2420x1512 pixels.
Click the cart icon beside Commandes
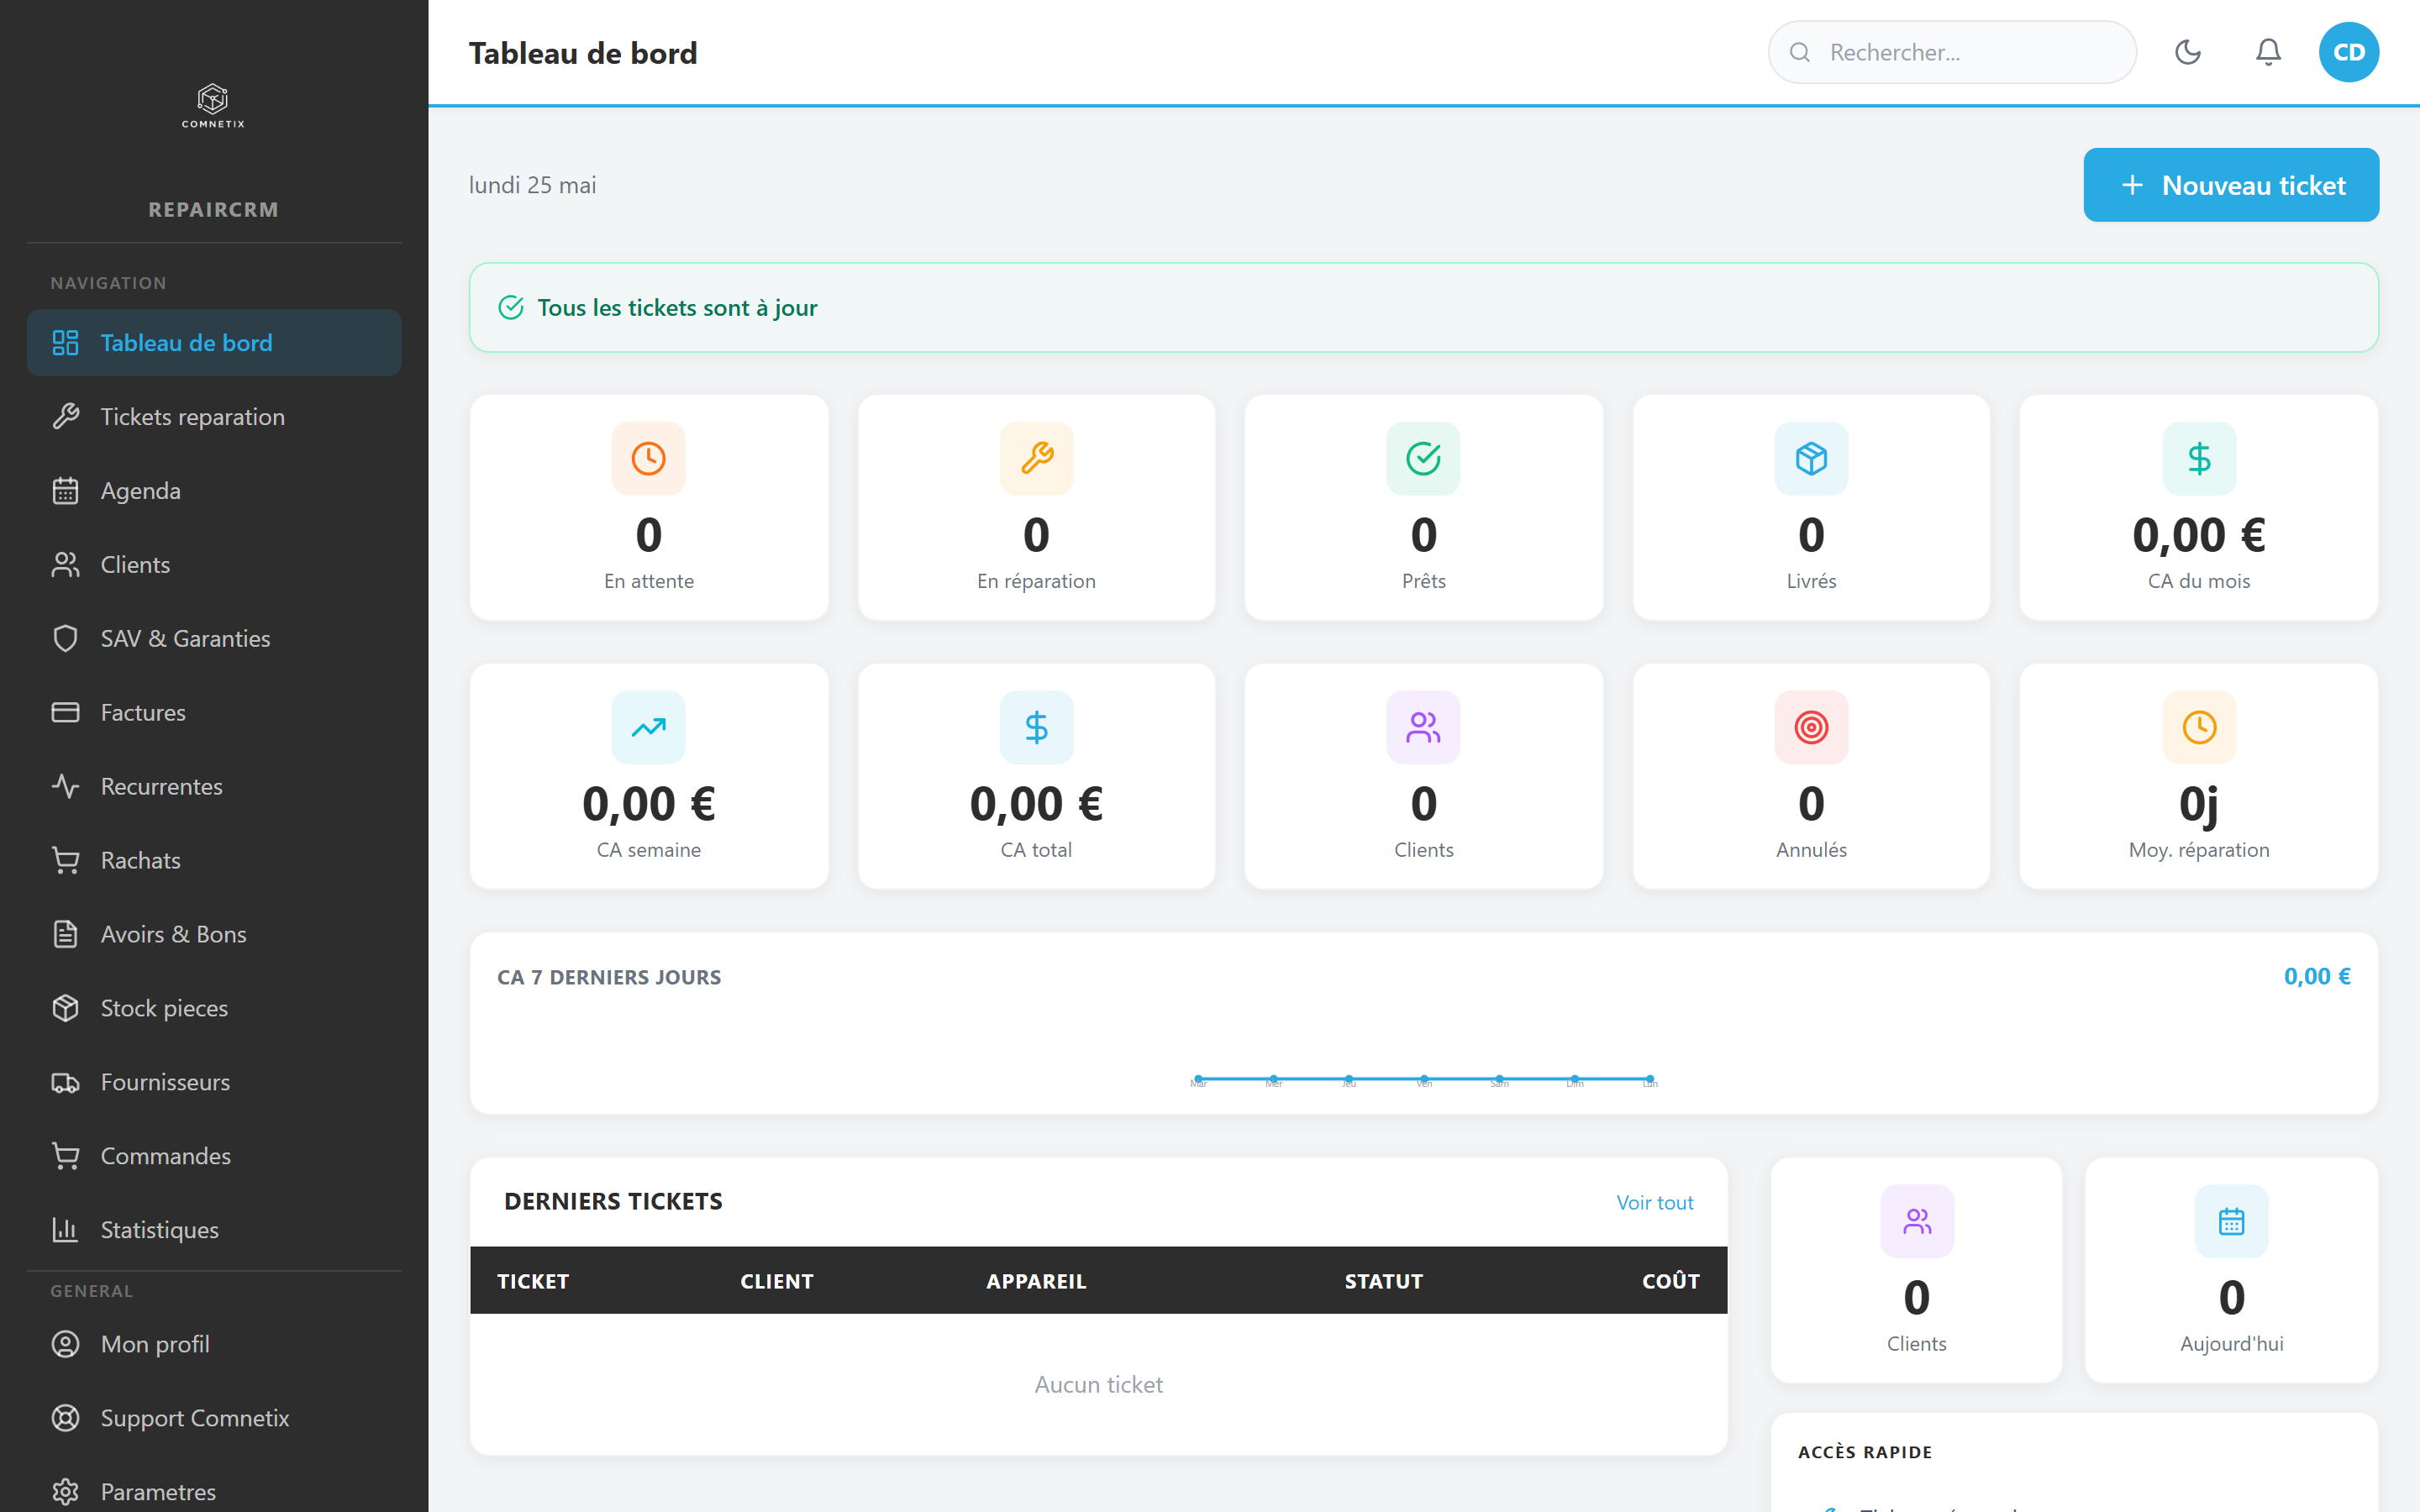[x=66, y=1156]
